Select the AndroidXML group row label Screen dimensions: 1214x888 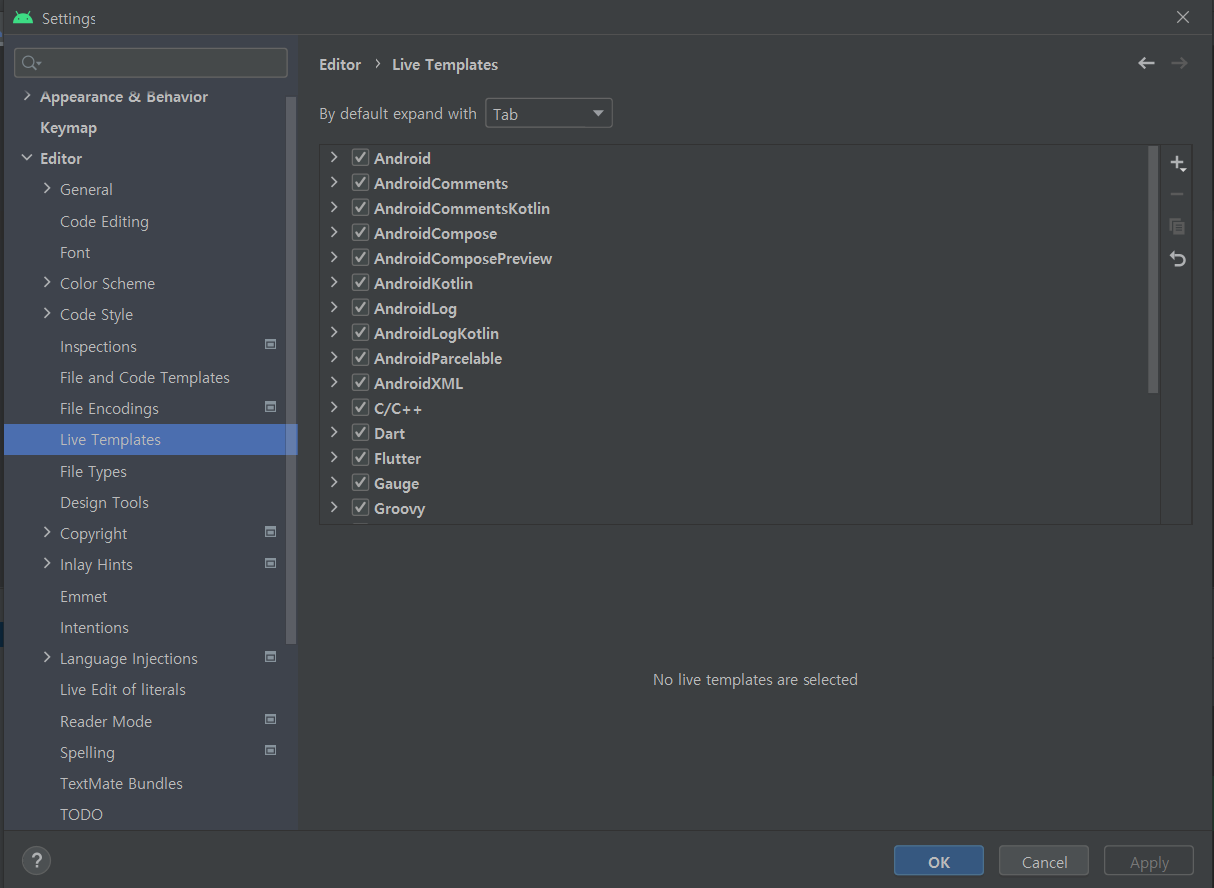[418, 383]
